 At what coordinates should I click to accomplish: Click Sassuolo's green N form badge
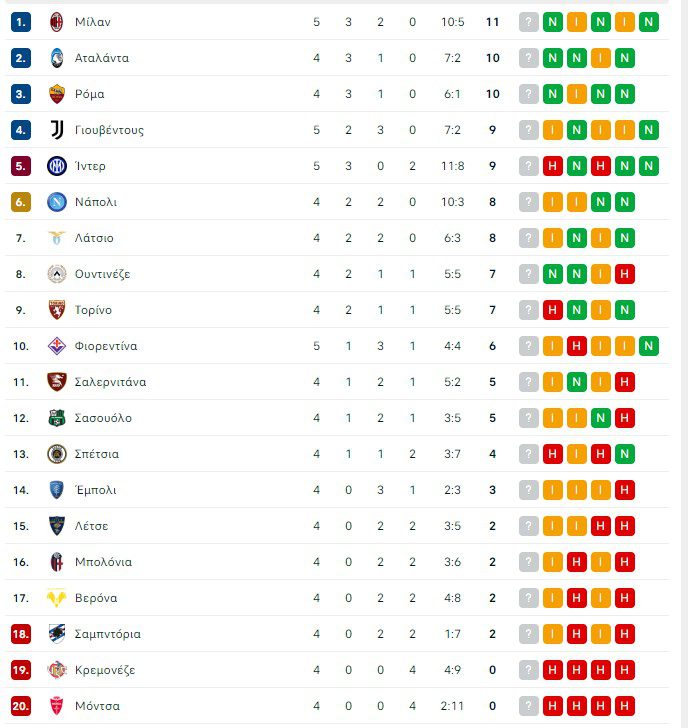pos(601,418)
